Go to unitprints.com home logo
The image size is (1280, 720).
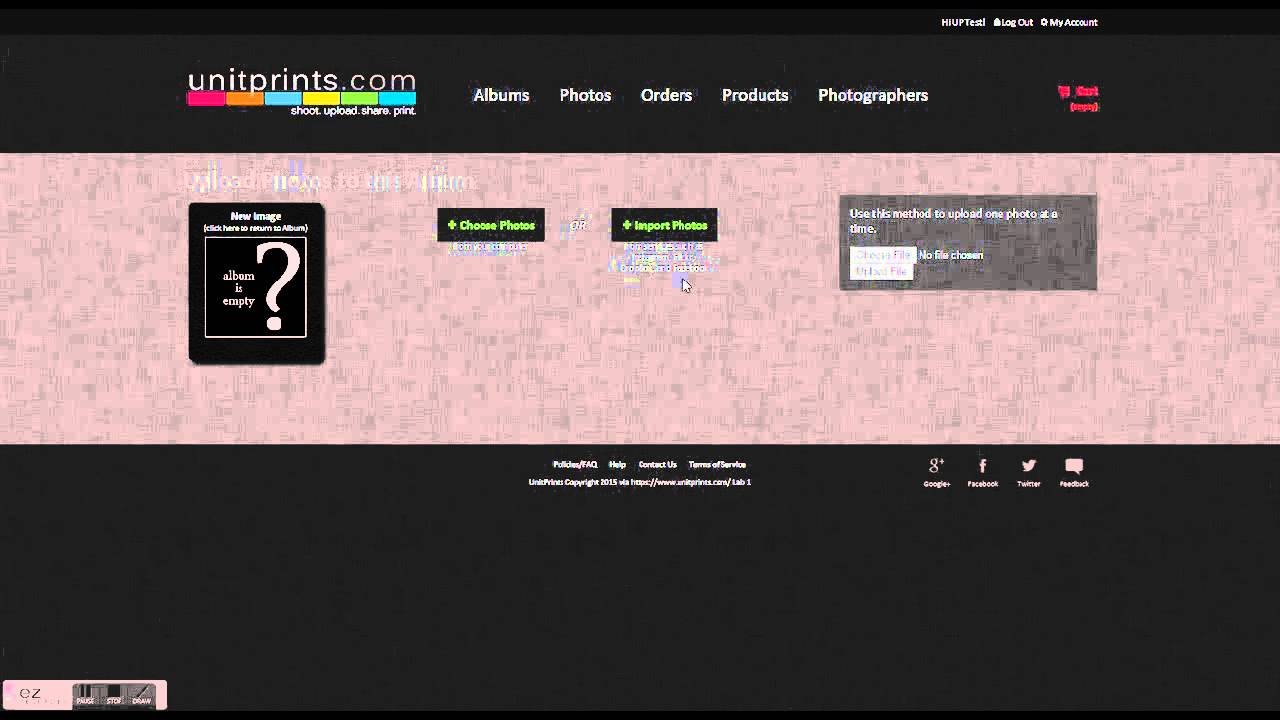[301, 92]
